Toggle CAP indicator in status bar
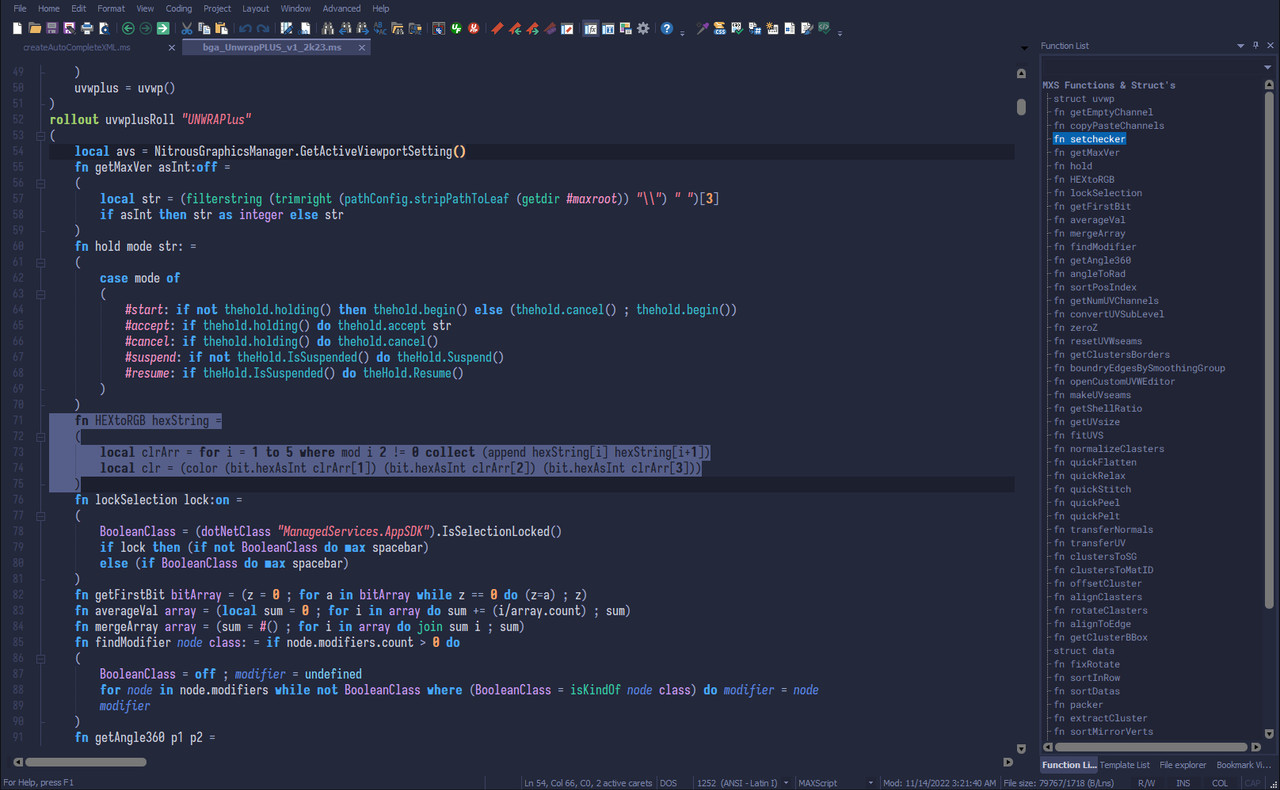This screenshot has height=790, width=1280. click(x=1252, y=783)
